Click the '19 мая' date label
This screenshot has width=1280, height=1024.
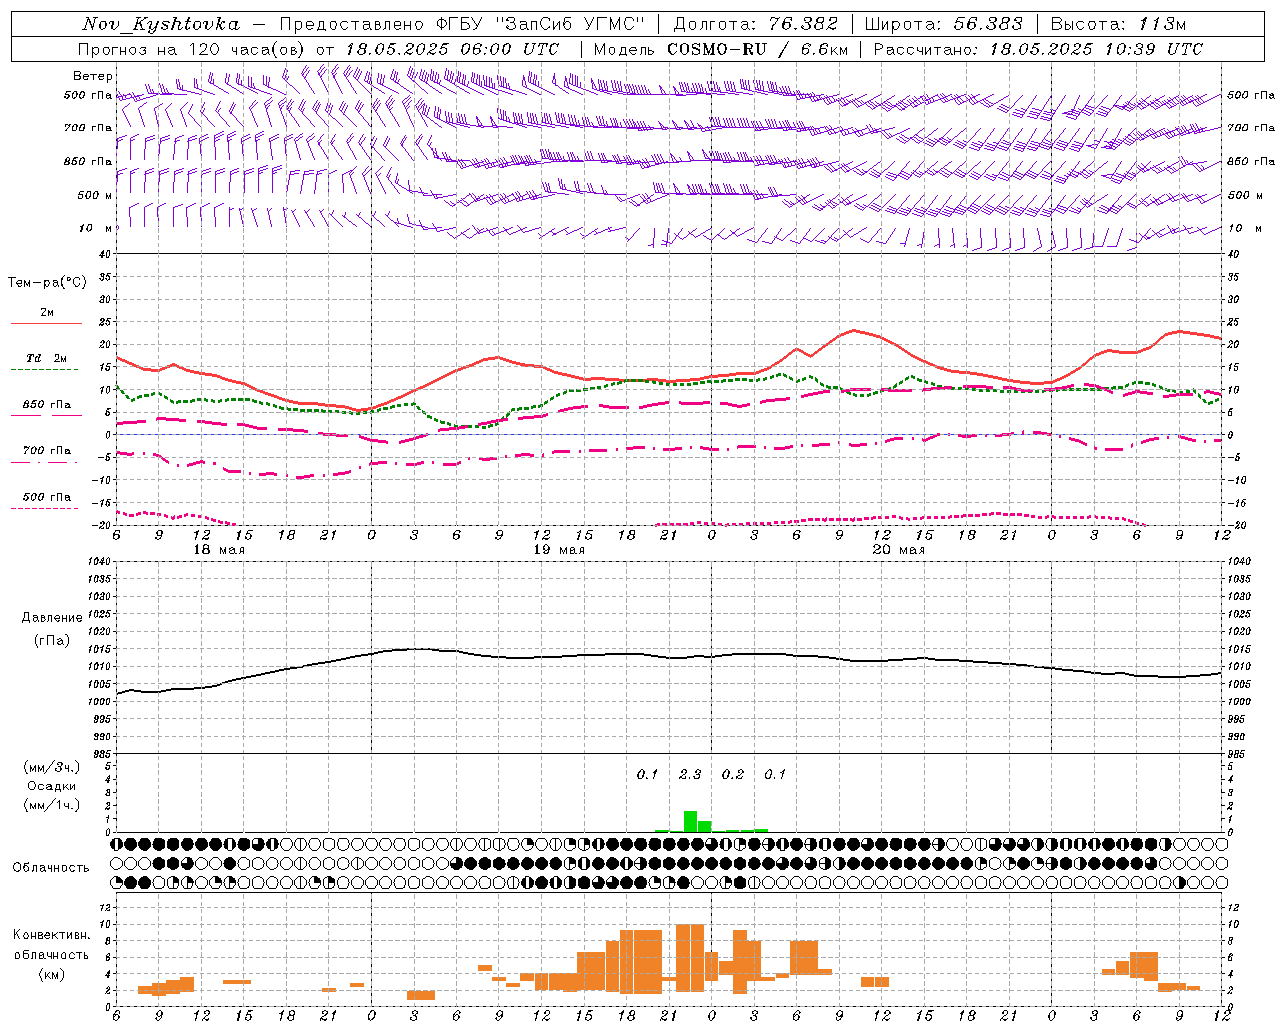[559, 550]
